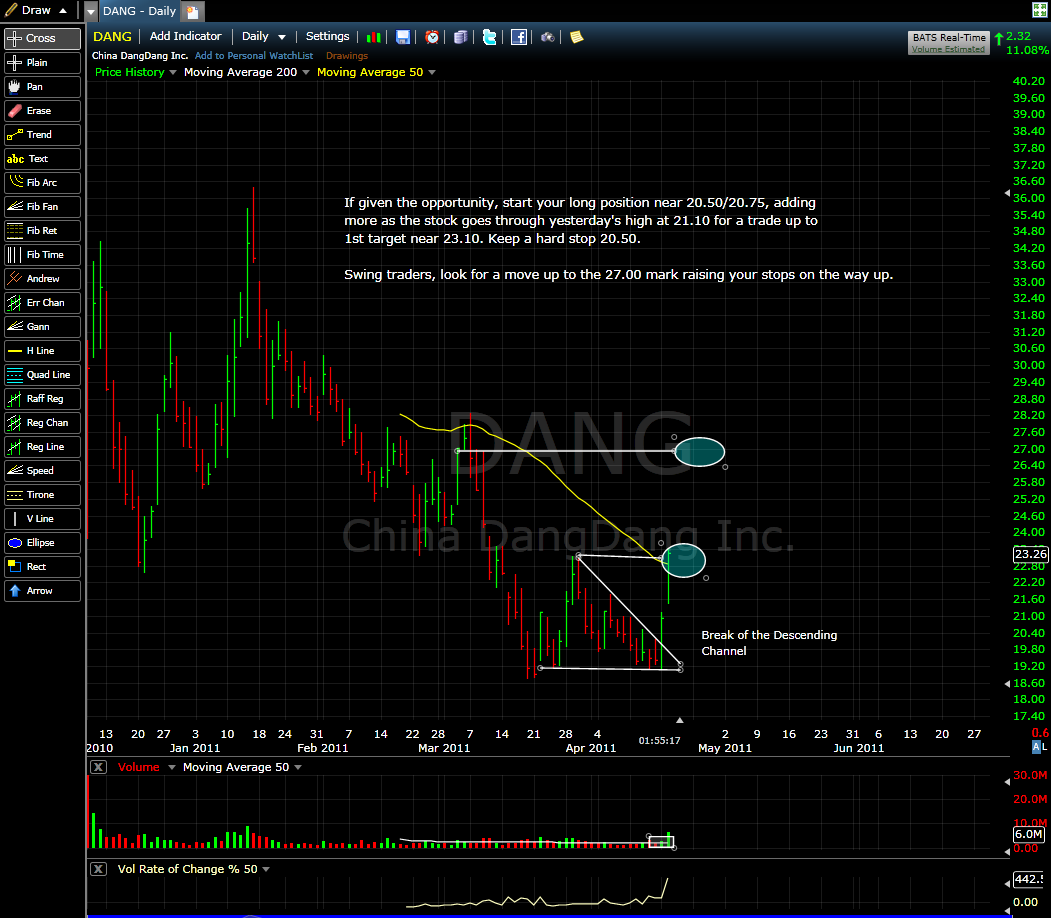Expand Vol Rate of Change options
Image resolution: width=1051 pixels, height=918 pixels.
click(266, 869)
